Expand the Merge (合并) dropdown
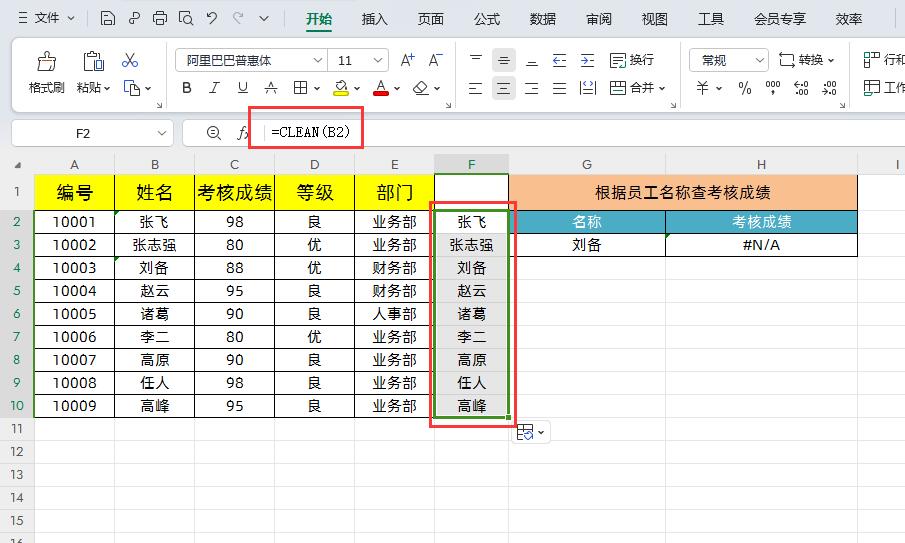This screenshot has width=905, height=543. (x=662, y=88)
